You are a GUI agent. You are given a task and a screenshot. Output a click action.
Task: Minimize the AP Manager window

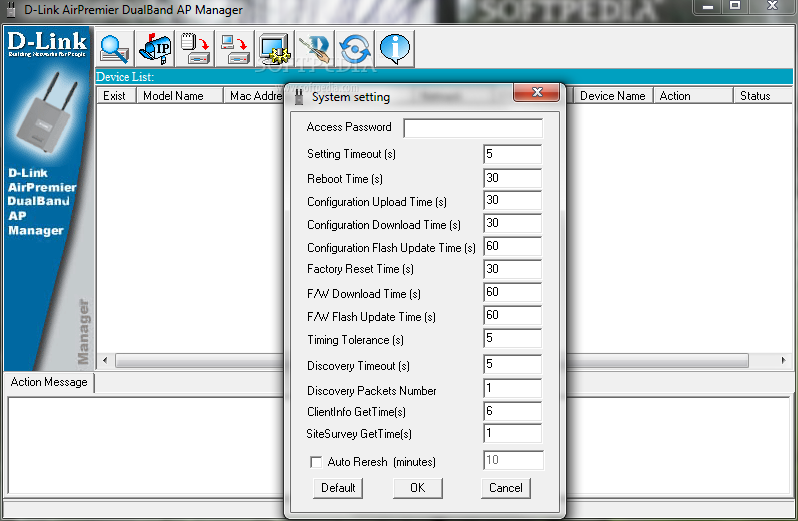pyautogui.click(x=708, y=7)
